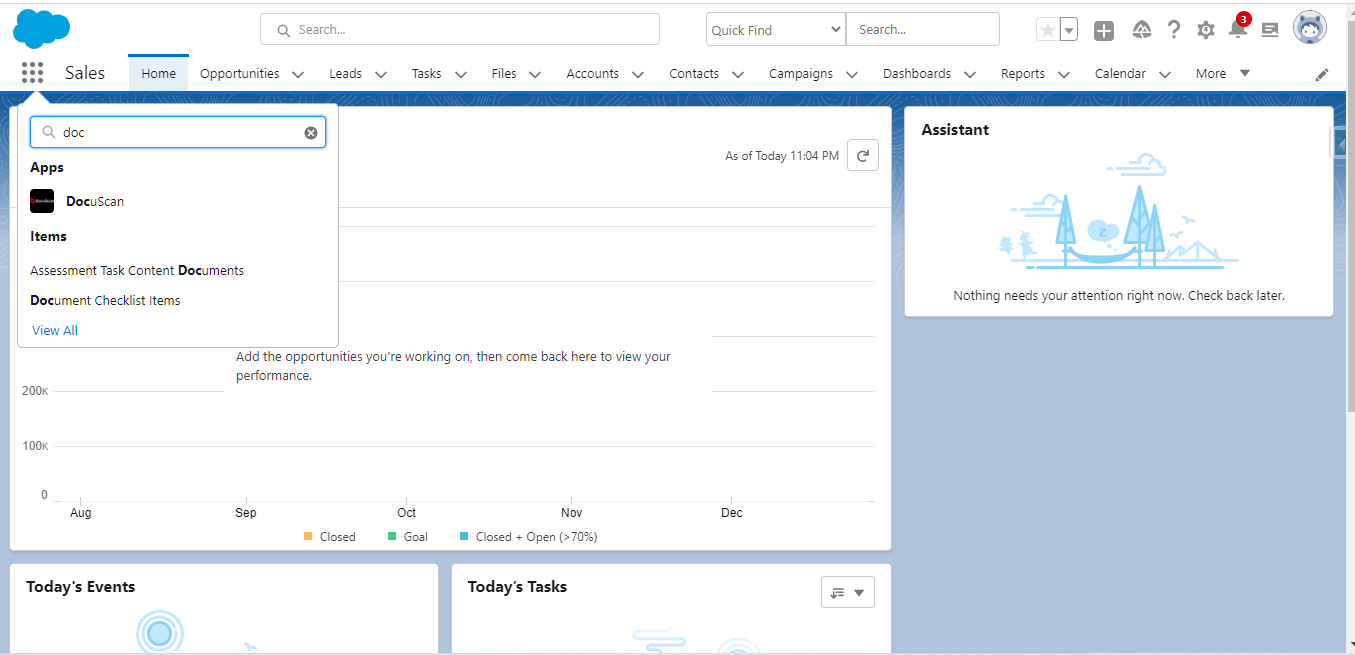This screenshot has width=1355, height=655.
Task: Click the global Search input field
Action: pyautogui.click(x=459, y=29)
